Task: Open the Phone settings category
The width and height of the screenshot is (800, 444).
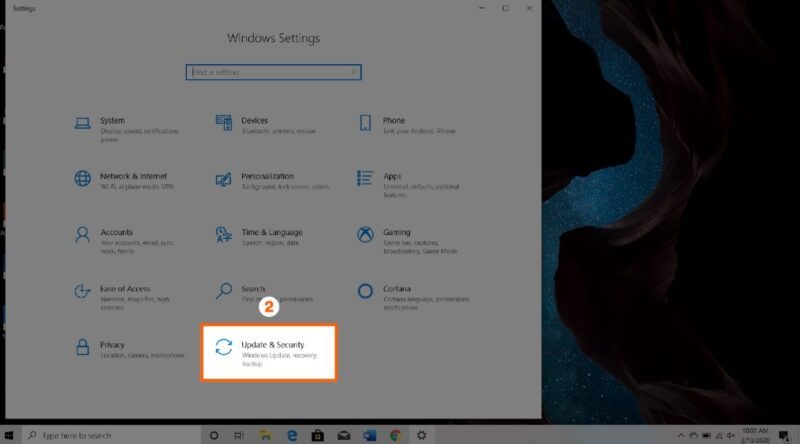Action: (407, 125)
